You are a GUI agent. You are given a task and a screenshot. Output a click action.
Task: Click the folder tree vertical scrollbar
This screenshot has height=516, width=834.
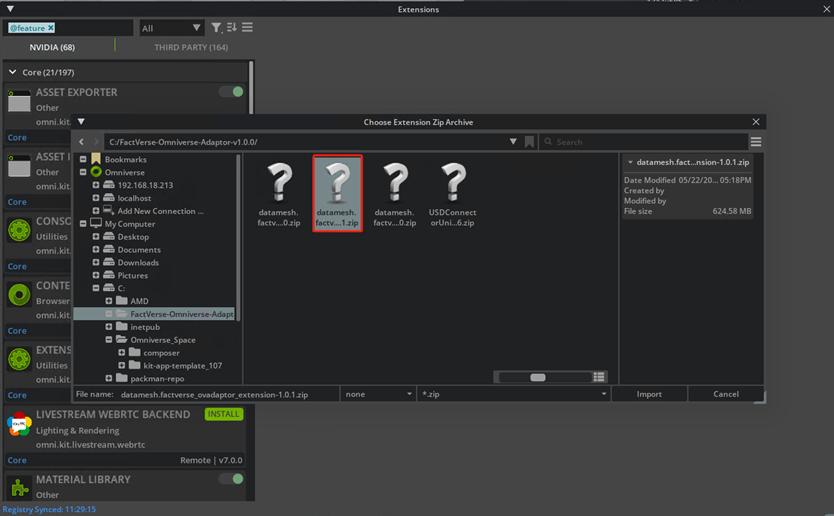238,237
